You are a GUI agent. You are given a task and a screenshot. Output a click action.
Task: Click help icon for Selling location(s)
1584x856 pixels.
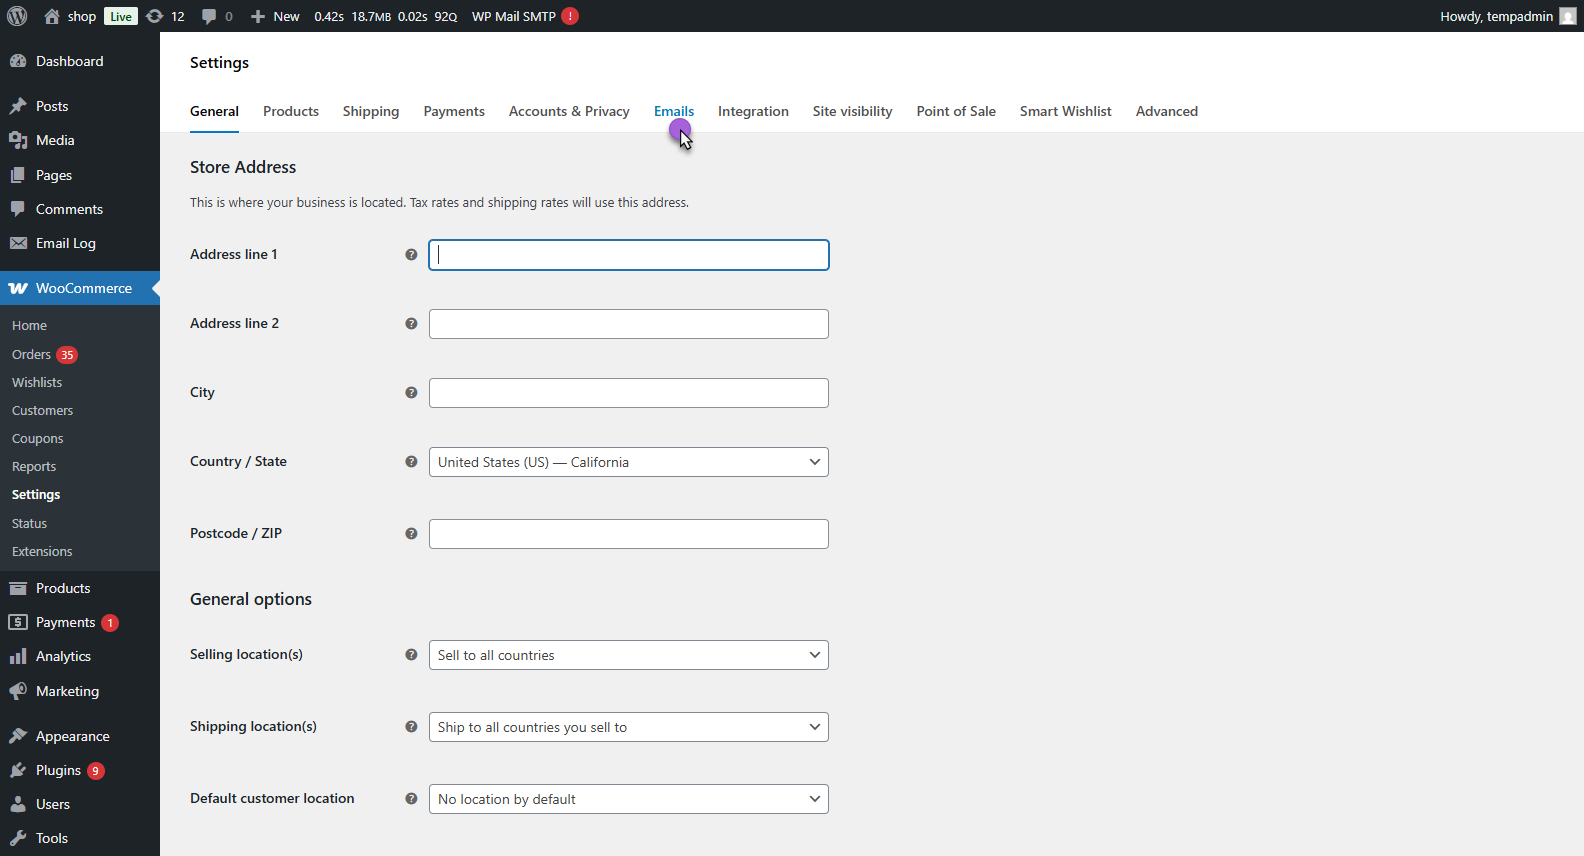point(411,655)
